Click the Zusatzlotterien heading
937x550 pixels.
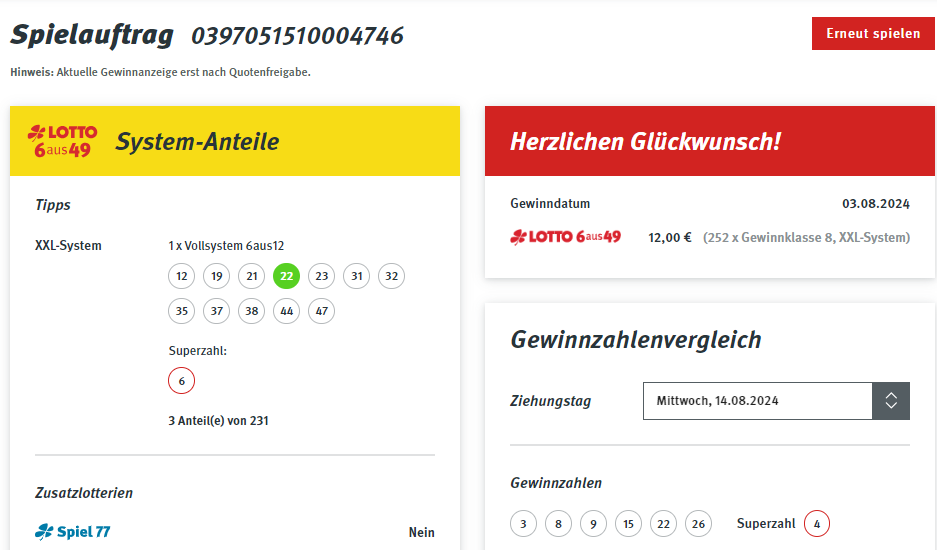(84, 493)
